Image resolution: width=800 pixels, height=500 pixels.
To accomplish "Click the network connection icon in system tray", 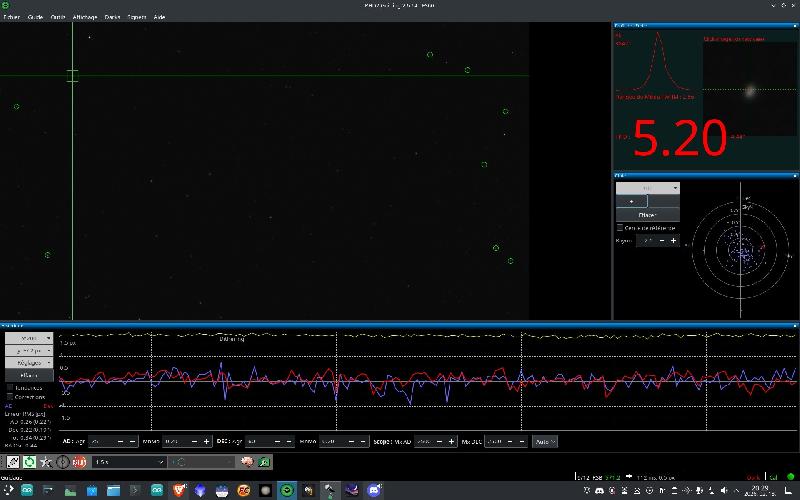I will click(687, 491).
